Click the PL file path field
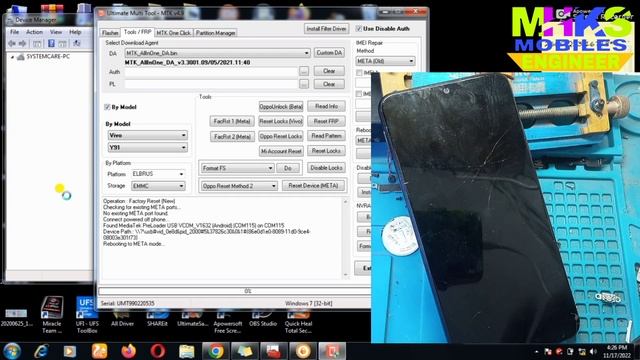640x360 pixels. [x=211, y=84]
